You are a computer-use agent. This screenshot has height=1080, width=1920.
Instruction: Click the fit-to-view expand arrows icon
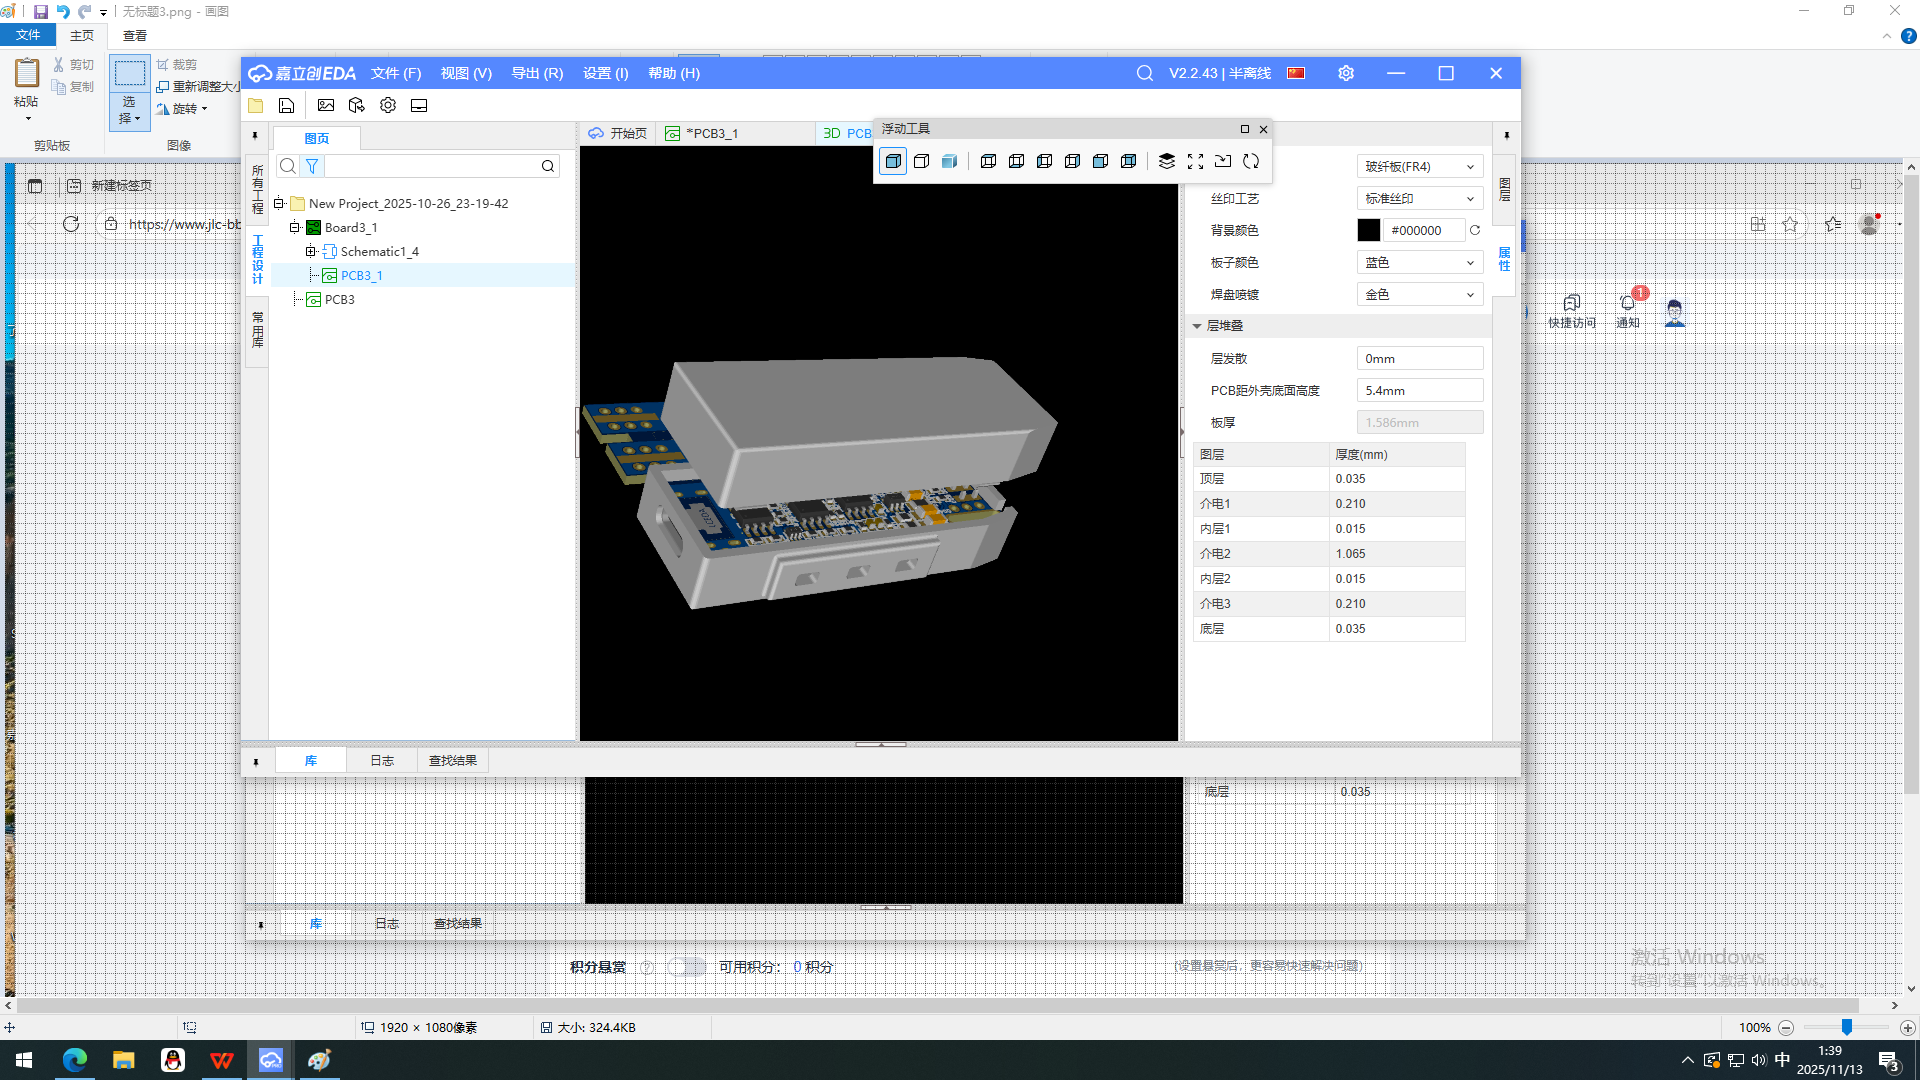coord(1195,161)
